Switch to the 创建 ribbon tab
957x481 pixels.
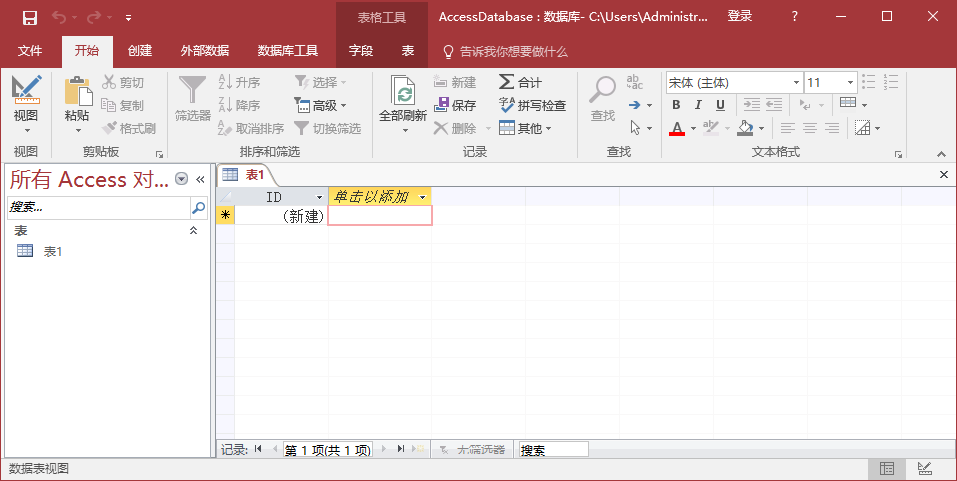[x=140, y=51]
